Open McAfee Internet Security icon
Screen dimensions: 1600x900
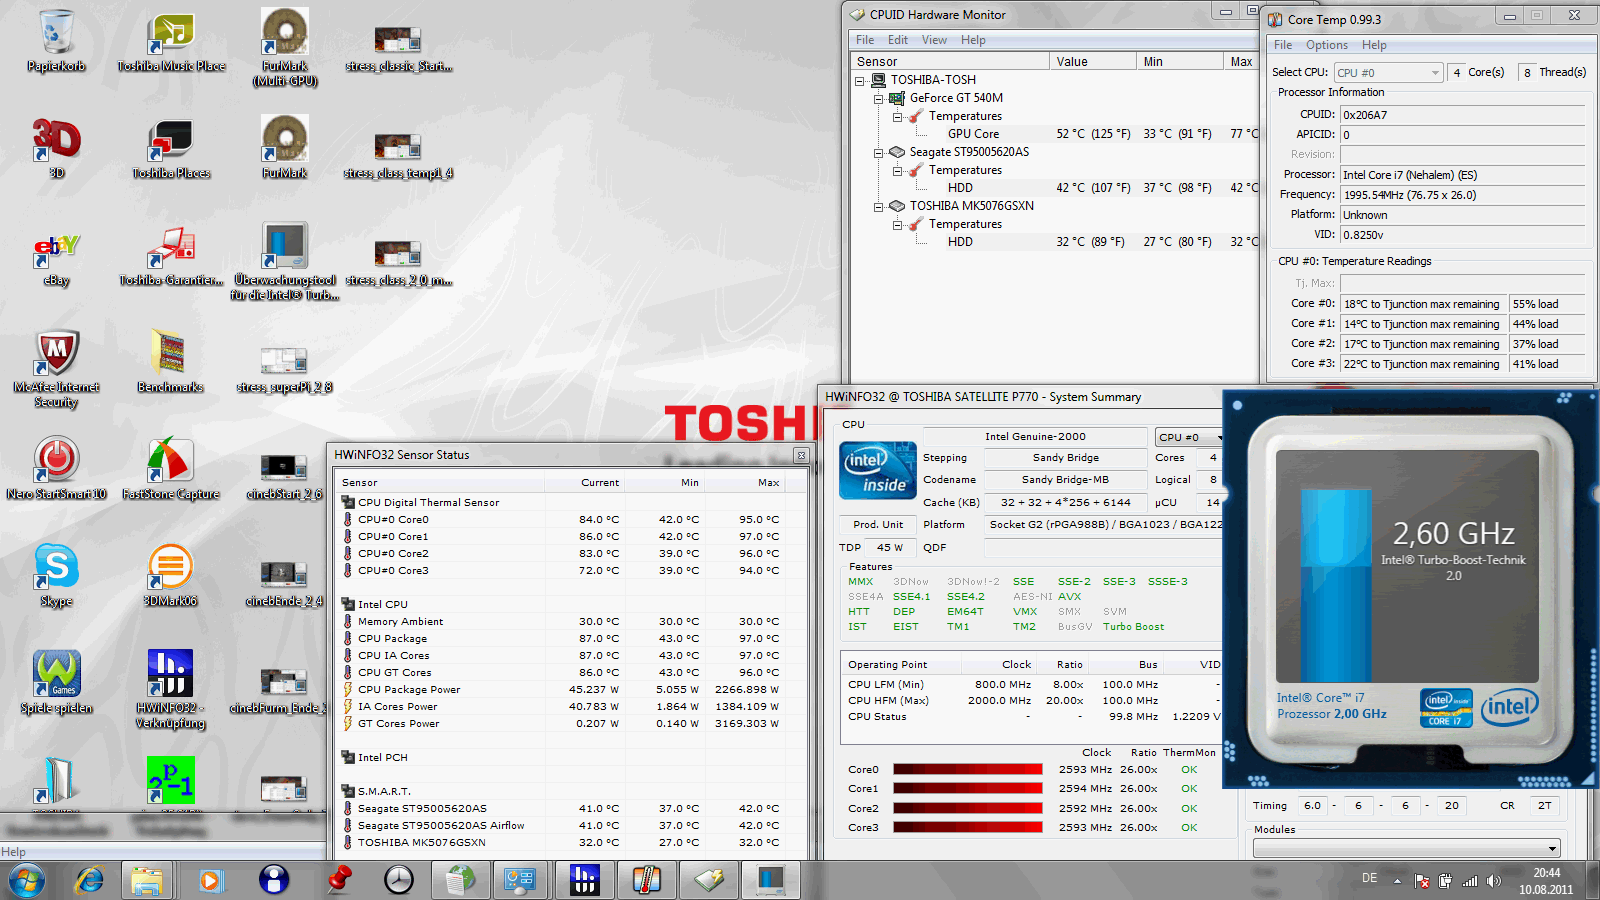click(x=56, y=369)
